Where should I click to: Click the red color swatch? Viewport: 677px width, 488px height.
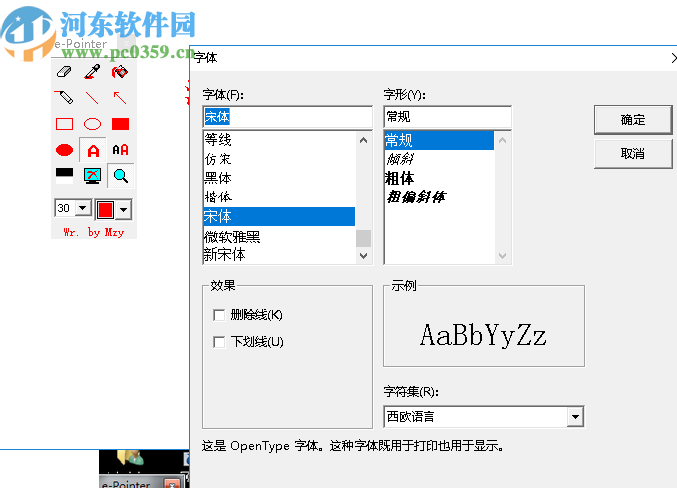[105, 210]
